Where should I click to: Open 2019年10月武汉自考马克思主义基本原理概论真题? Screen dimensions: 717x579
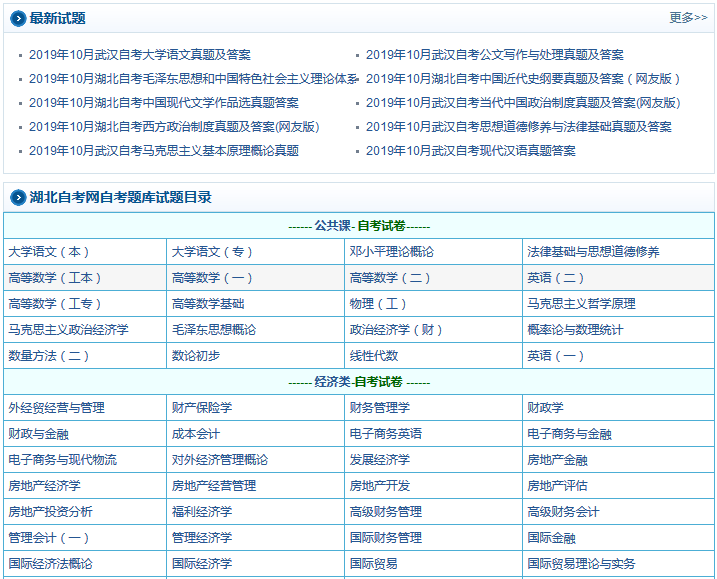point(164,150)
